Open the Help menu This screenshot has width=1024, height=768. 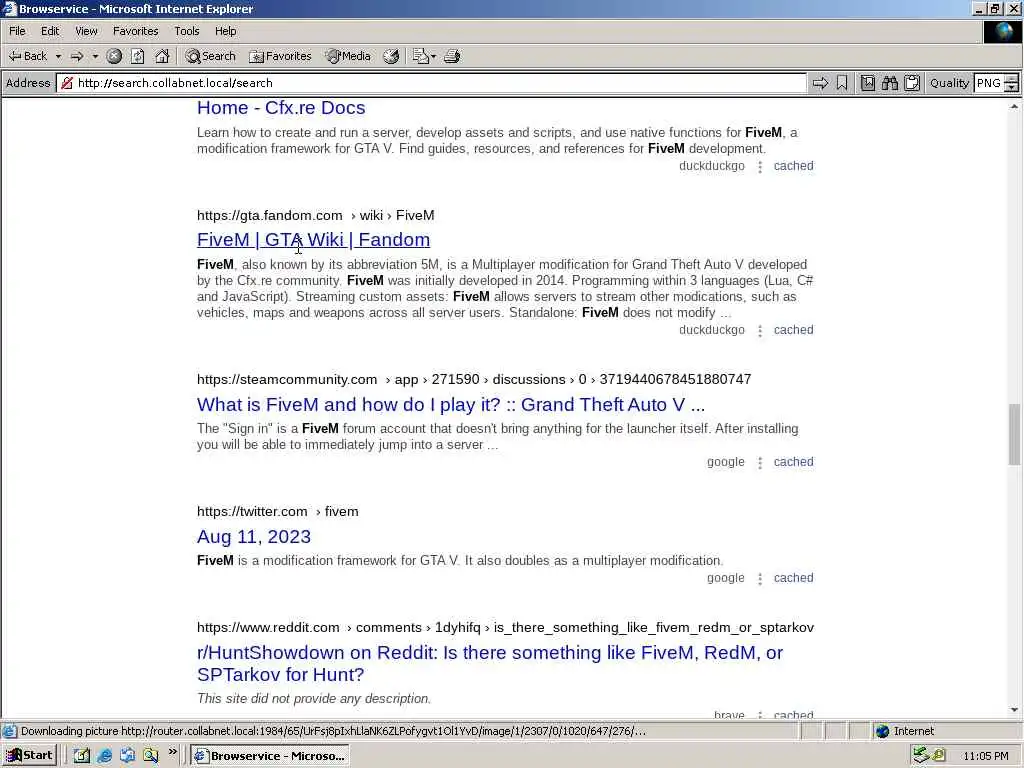(x=225, y=31)
